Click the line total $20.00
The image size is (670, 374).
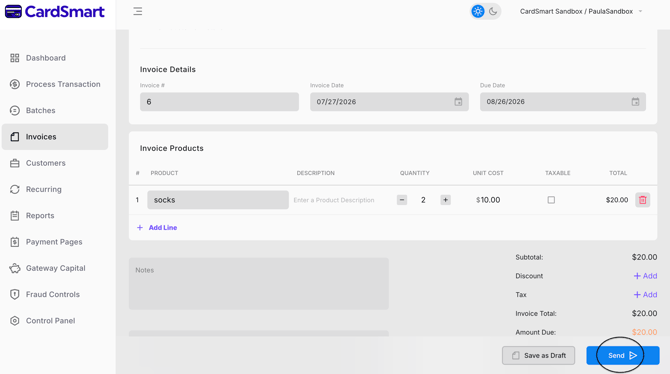tap(617, 200)
